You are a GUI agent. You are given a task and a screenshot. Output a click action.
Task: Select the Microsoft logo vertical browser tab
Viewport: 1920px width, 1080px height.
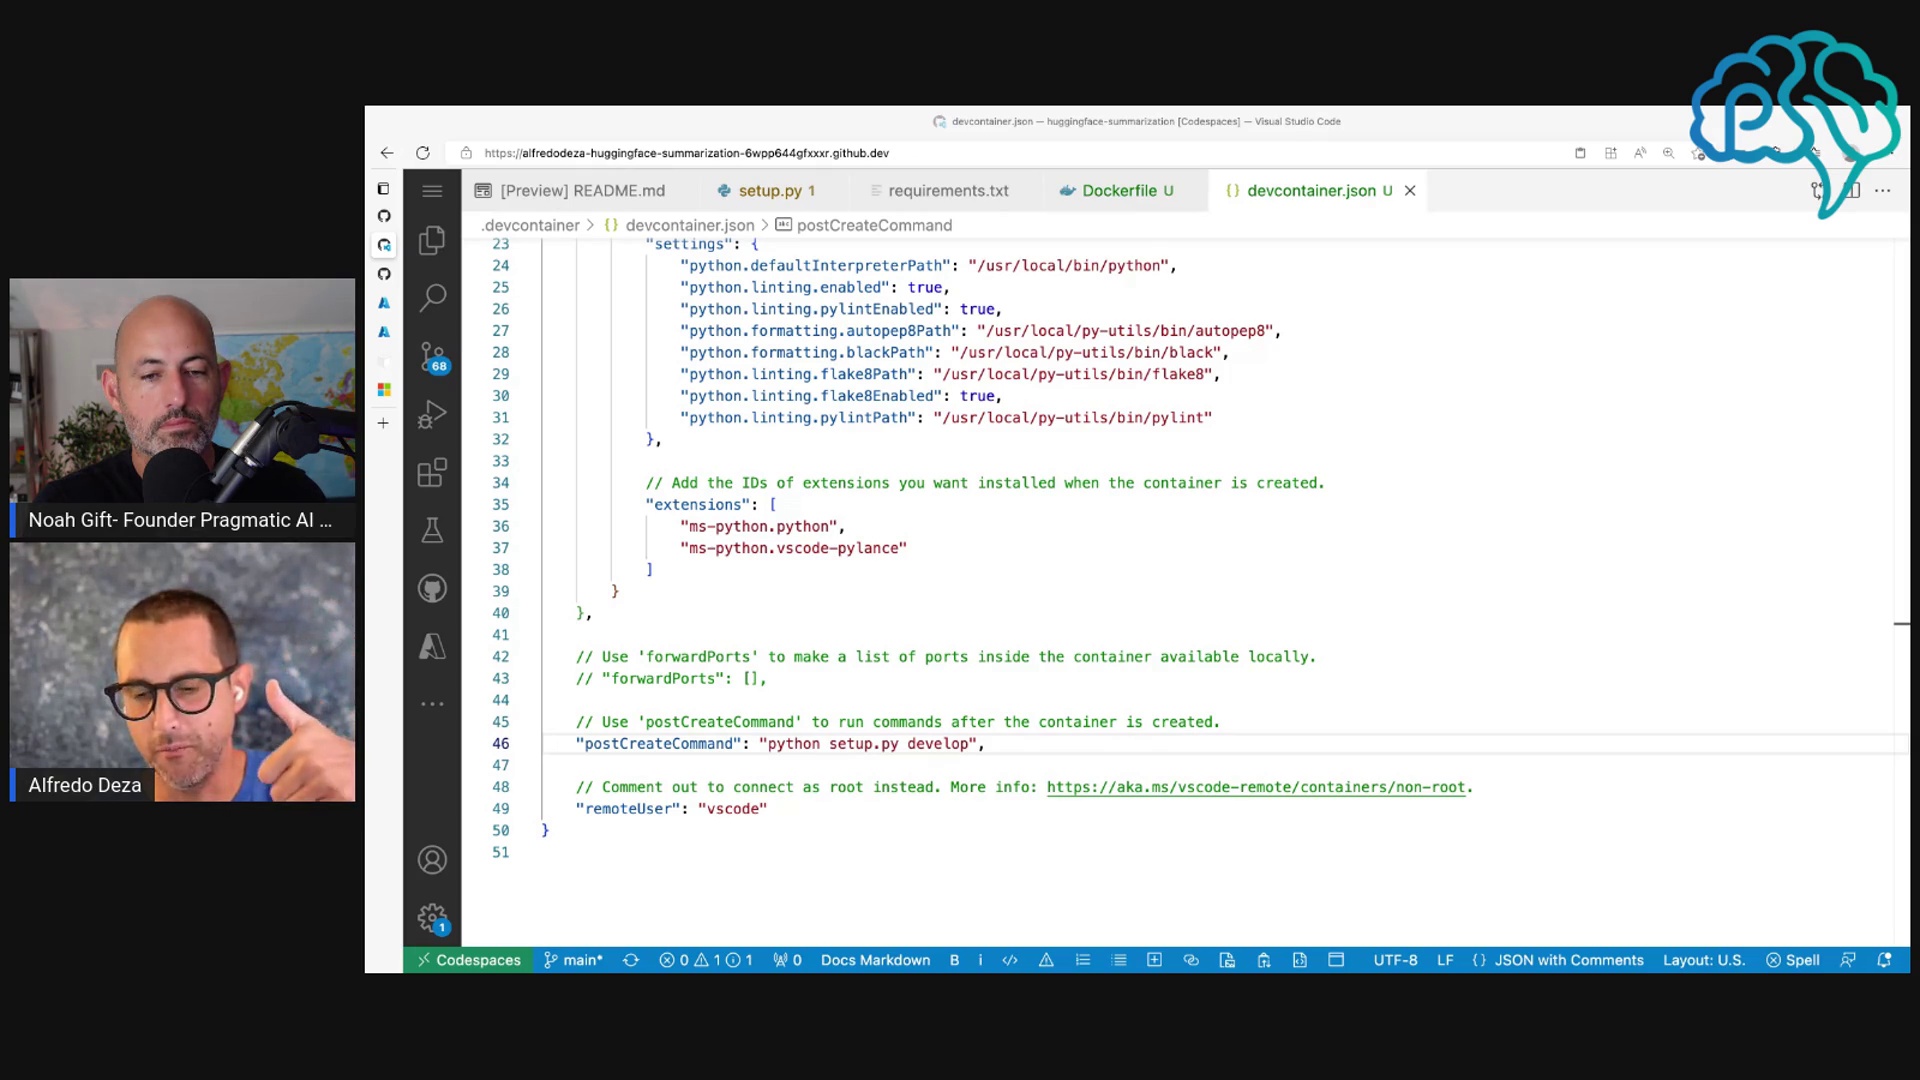tap(384, 390)
